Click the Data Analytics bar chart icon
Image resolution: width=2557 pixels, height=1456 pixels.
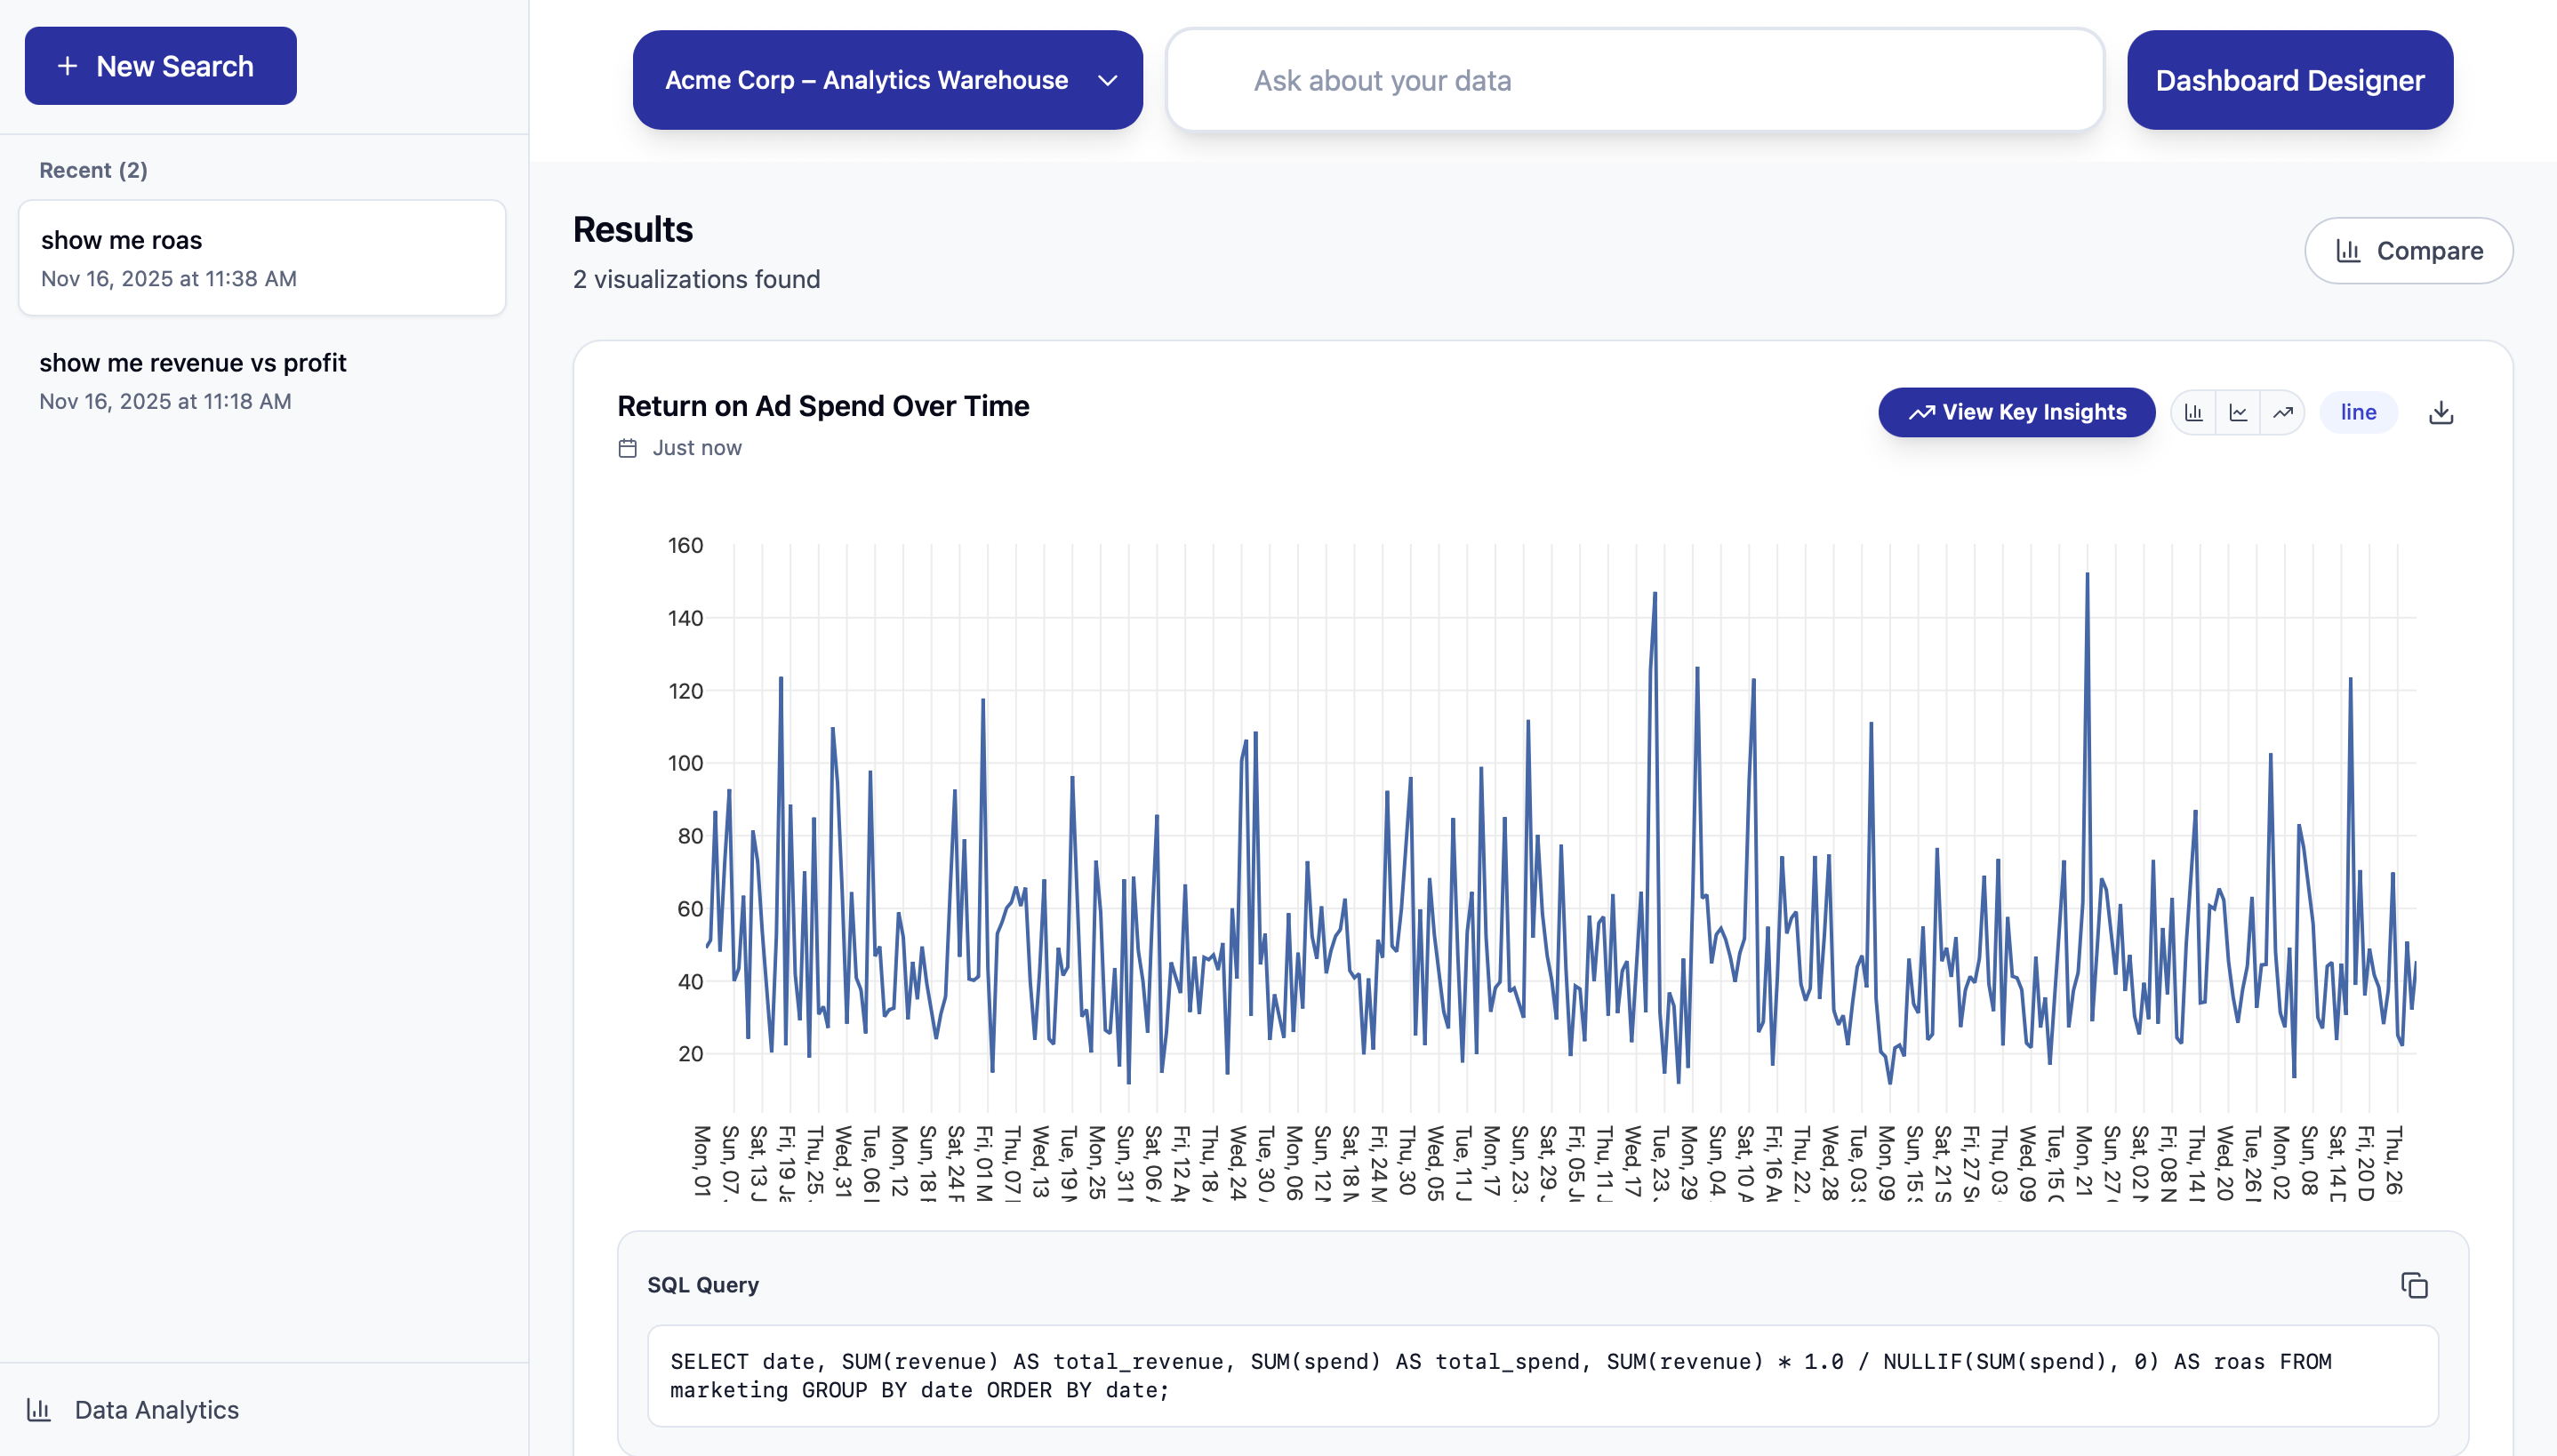pyautogui.click(x=39, y=1410)
